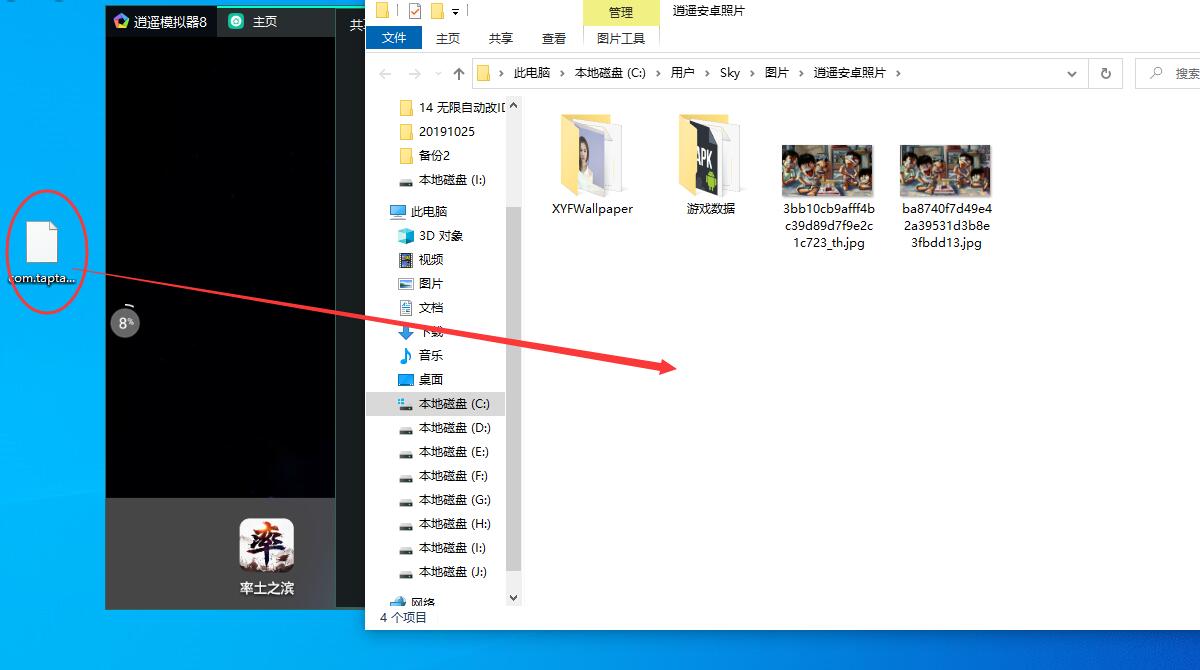
Task: Switch to the 查看 ribbon tab
Action: click(x=553, y=38)
